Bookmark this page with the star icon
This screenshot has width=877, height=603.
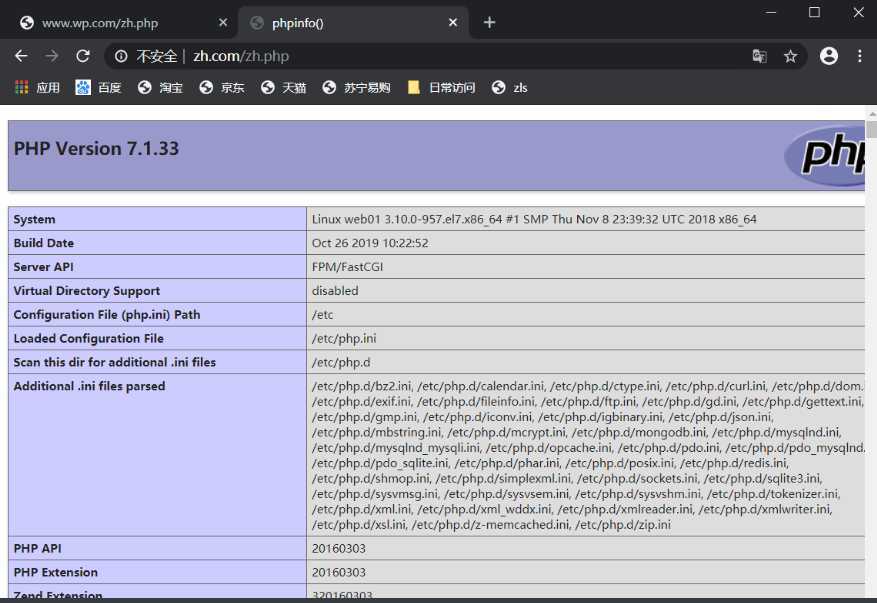790,56
